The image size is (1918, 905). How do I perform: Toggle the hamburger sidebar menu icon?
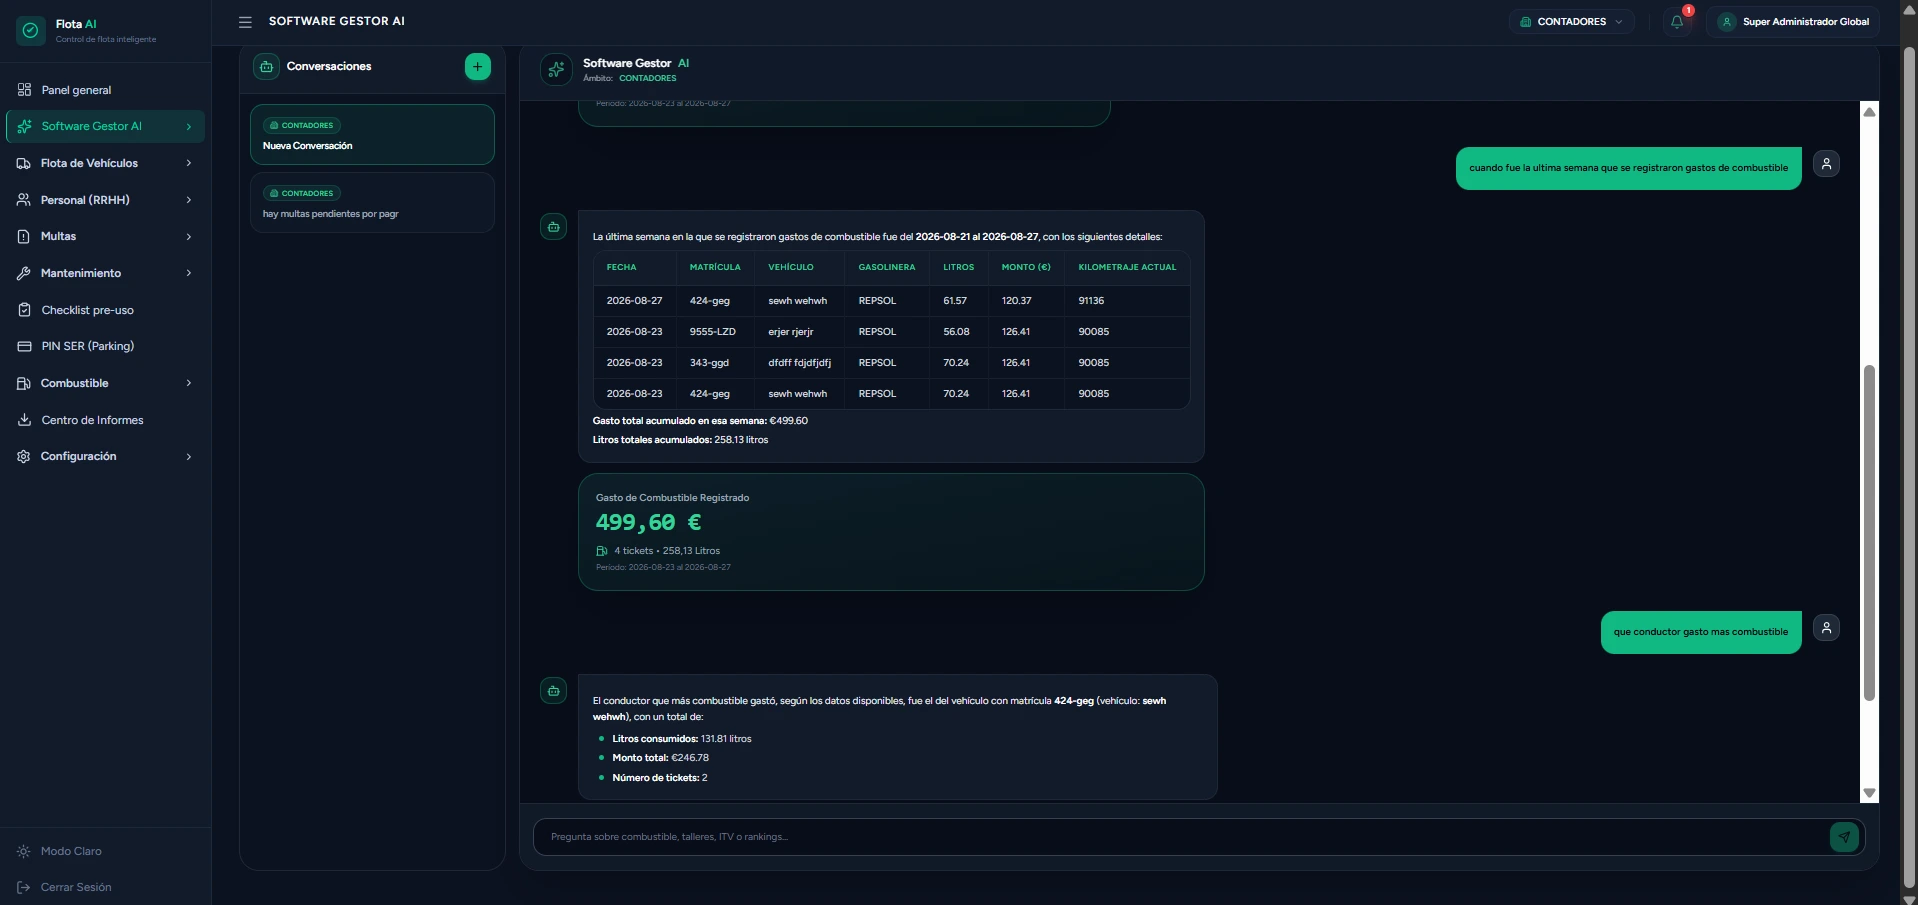tap(245, 22)
